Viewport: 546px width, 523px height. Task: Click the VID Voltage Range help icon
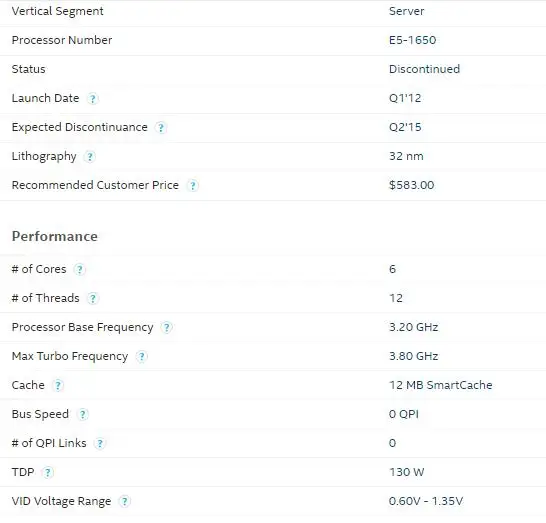click(124, 501)
